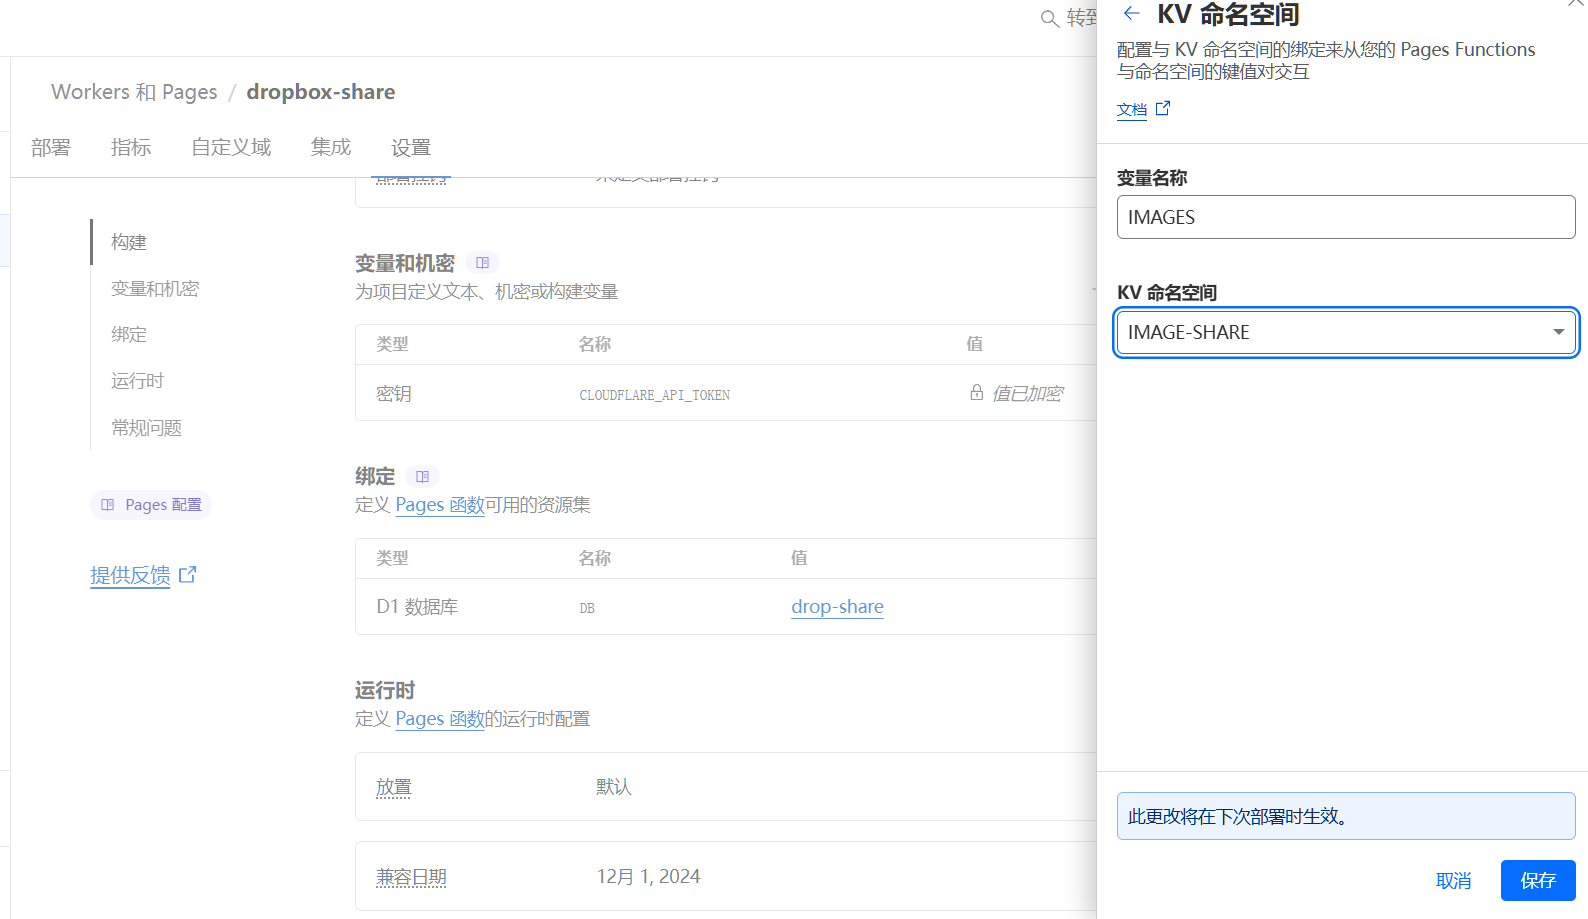The image size is (1588, 919).
Task: Select 变量和机密 in the settings sidebar
Action: pos(155,289)
